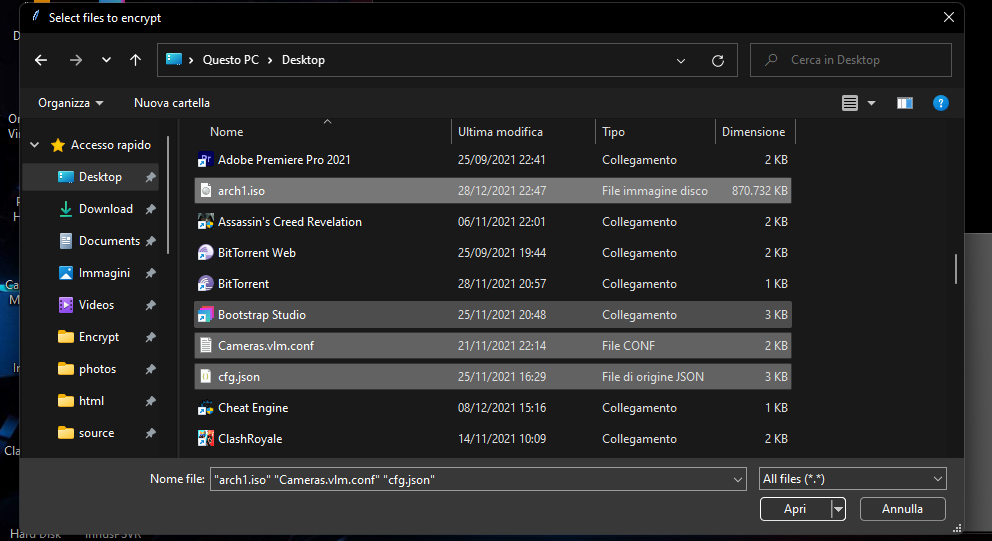Click the 'Cheat Engine' file name
This screenshot has width=992, height=541.
tap(253, 407)
